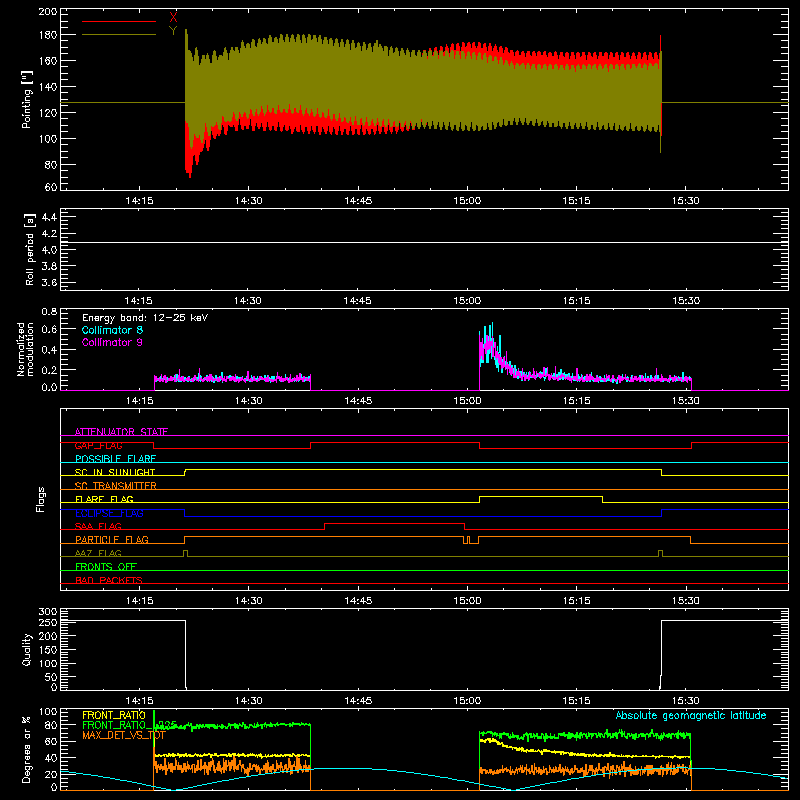The height and width of the screenshot is (800, 800).
Task: Click 14:45 tick under Roll period plot
Action: 358,301
